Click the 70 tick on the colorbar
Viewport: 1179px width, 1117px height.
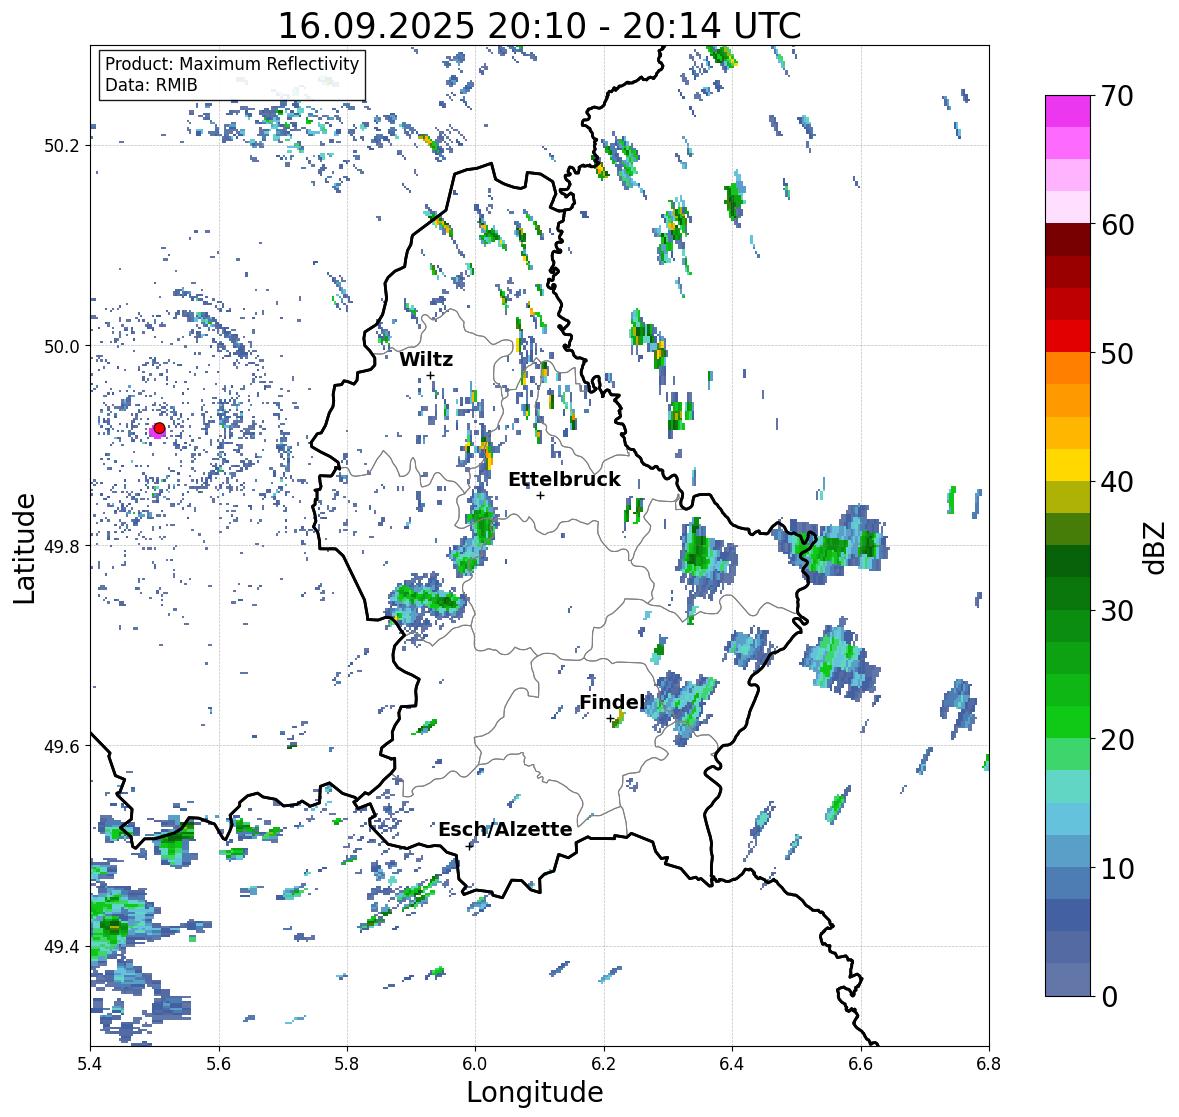(1117, 96)
